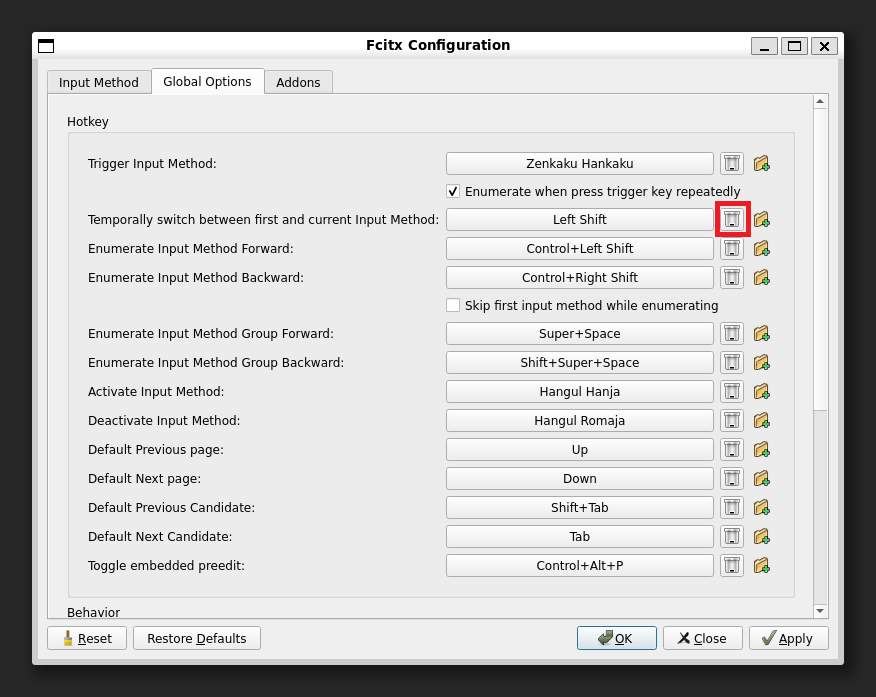Open the window menu icon in title bar

pyautogui.click(x=46, y=45)
